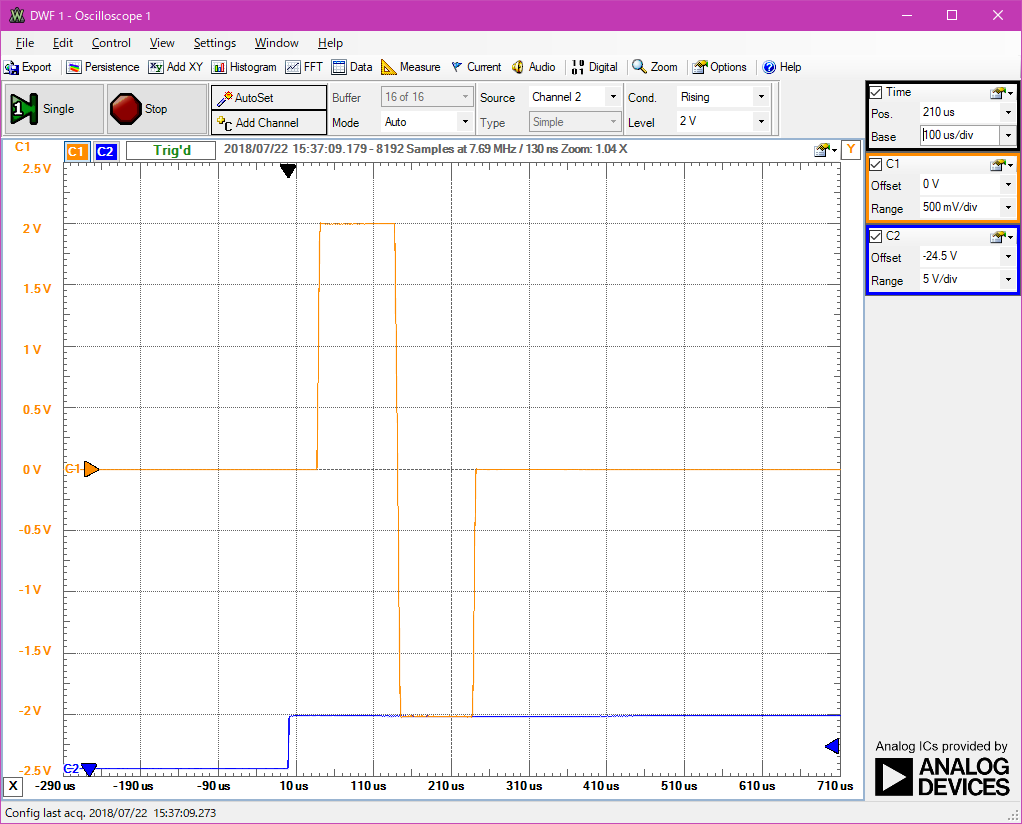Open the Persistence view
1022x824 pixels.
click(x=103, y=67)
